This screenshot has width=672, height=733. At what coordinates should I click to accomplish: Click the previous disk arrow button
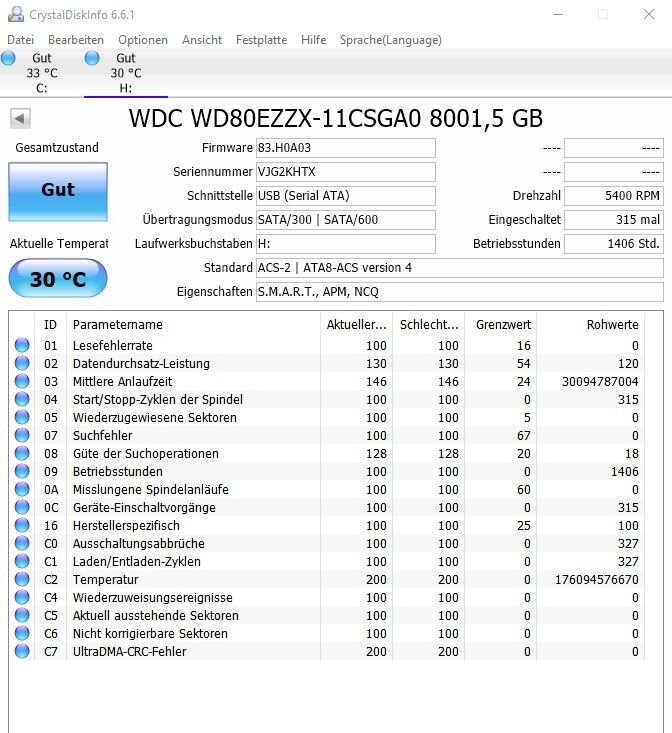(20, 118)
